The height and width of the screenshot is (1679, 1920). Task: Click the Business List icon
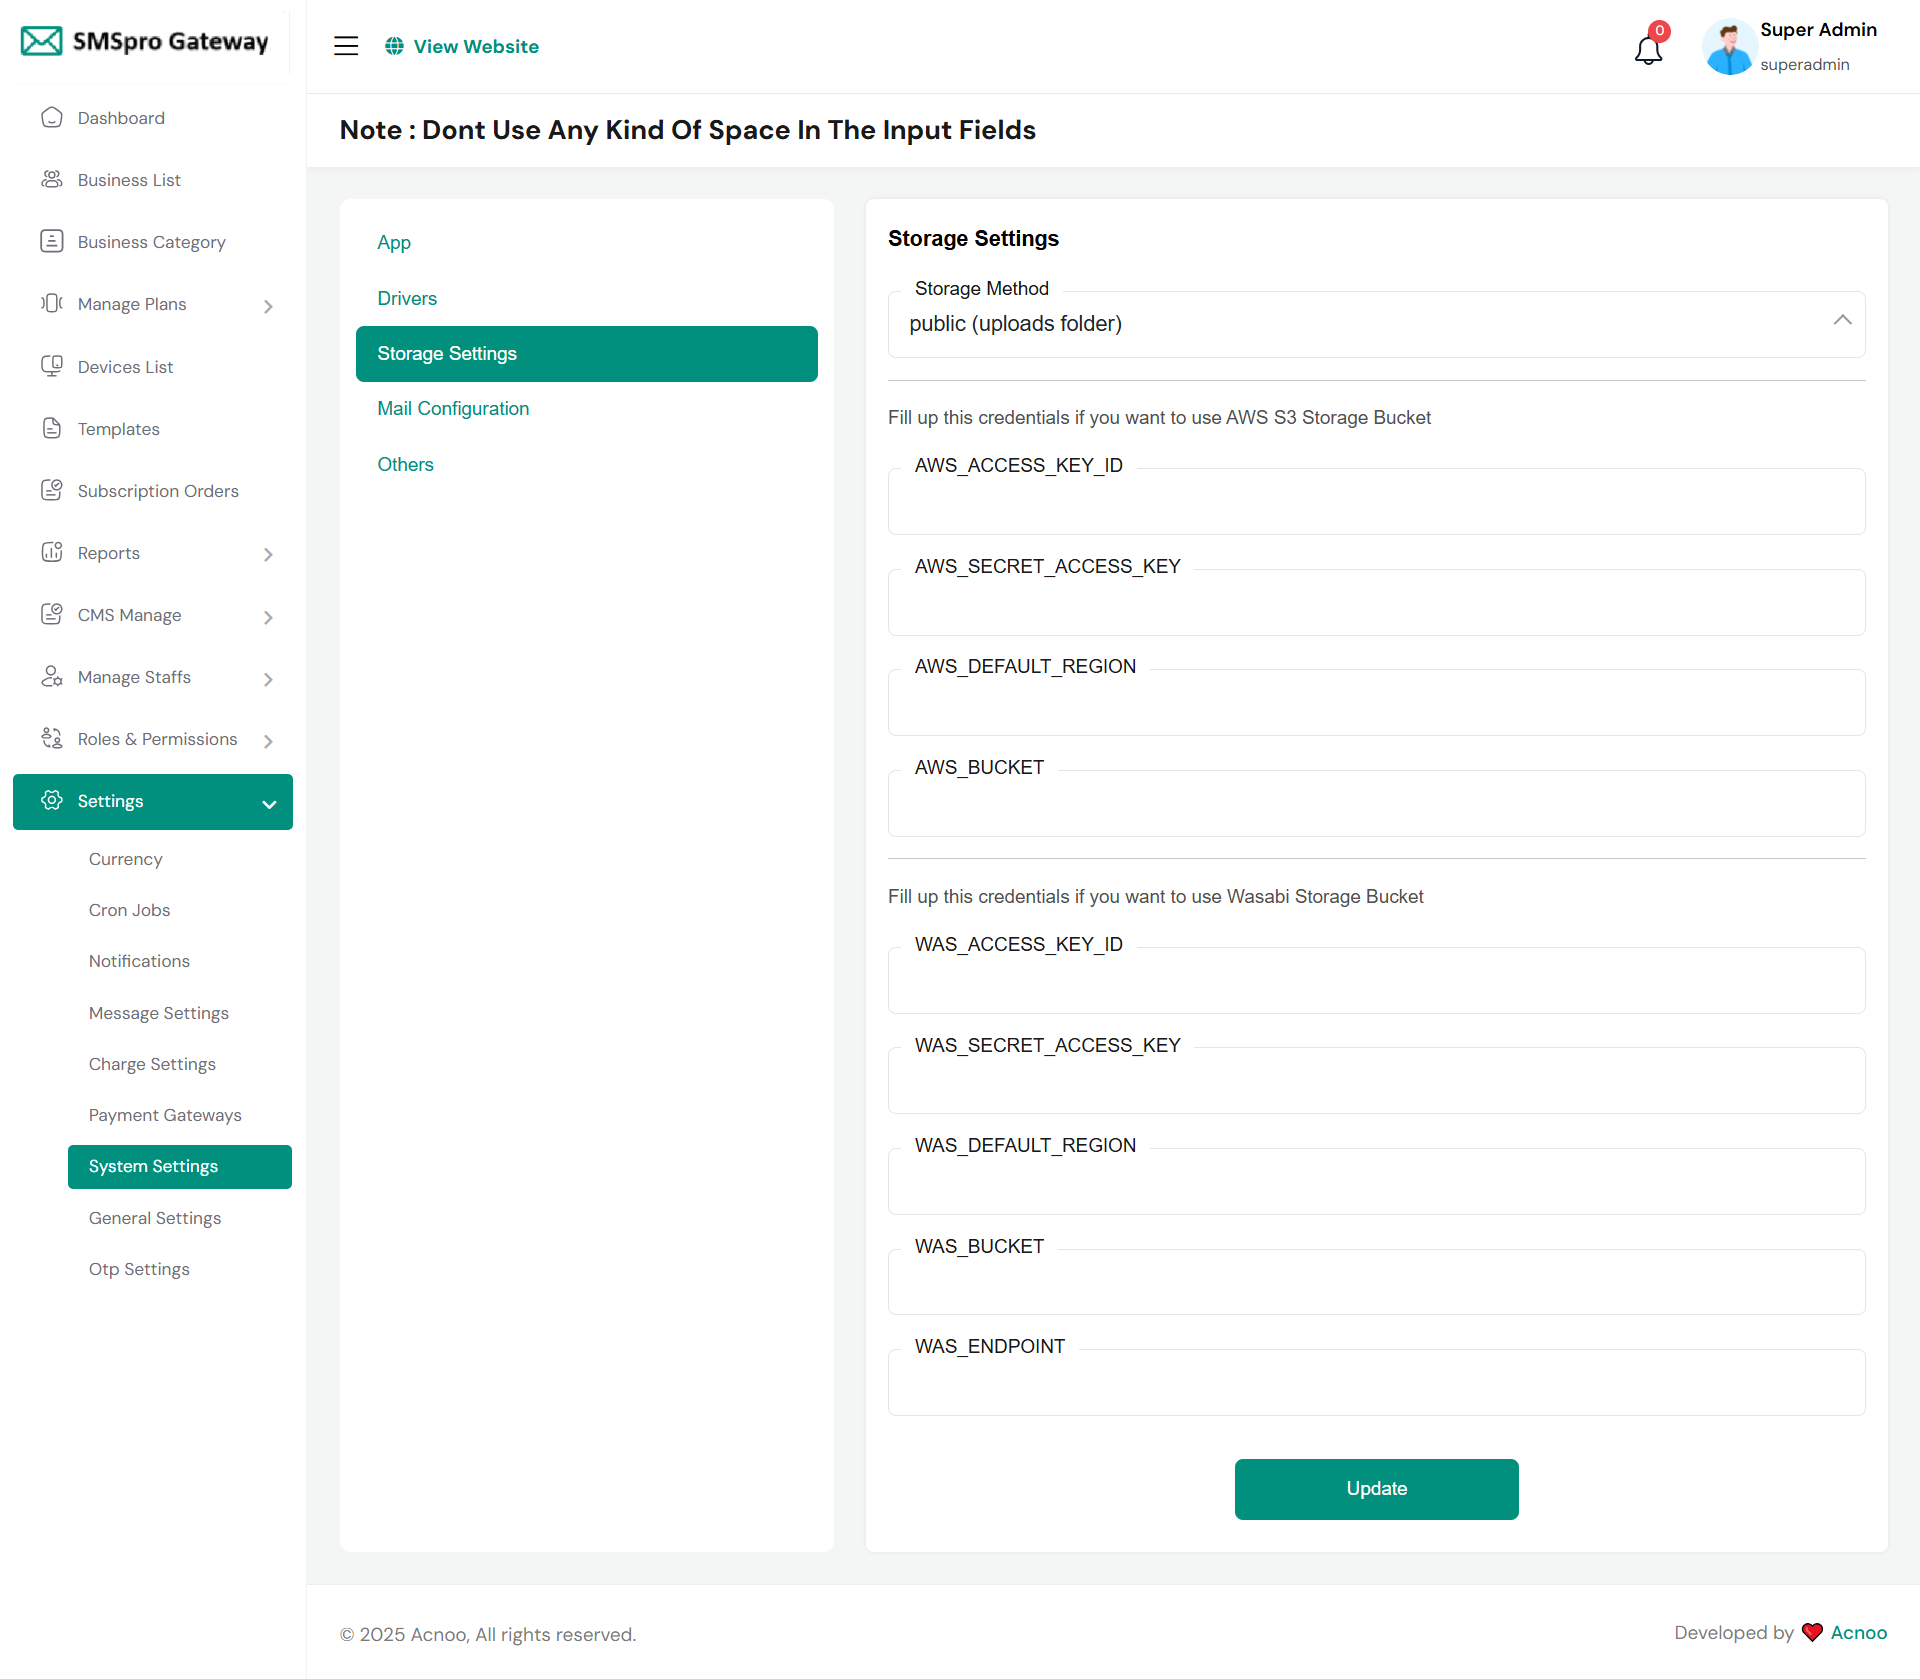coord(52,180)
